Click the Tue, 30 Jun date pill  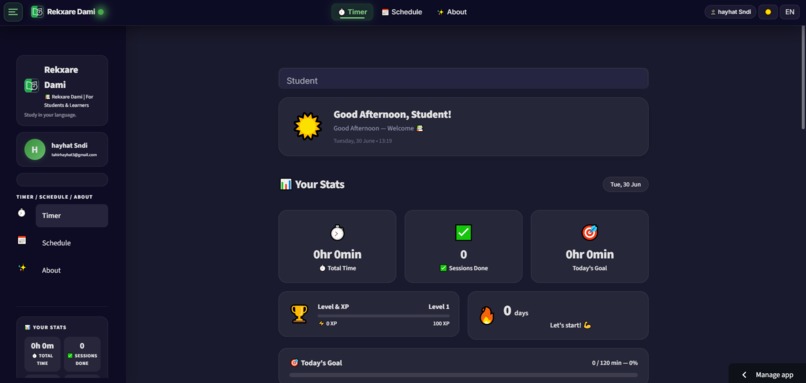pos(625,185)
